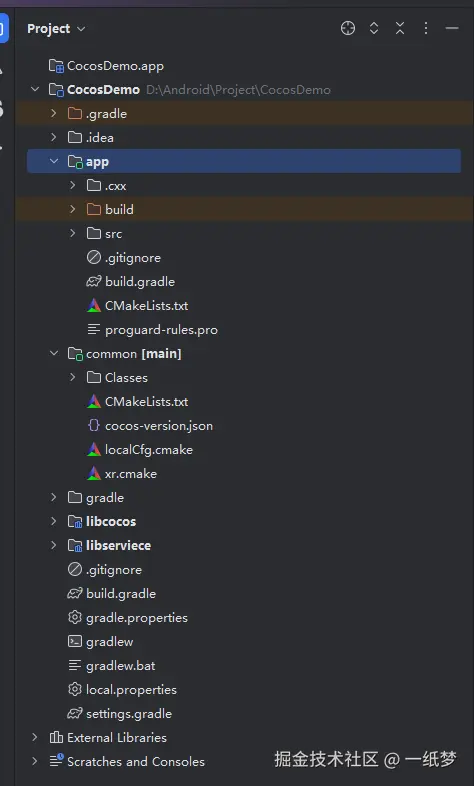The image size is (474, 786).
Task: Select the gradle.properties file
Action: [x=137, y=618]
